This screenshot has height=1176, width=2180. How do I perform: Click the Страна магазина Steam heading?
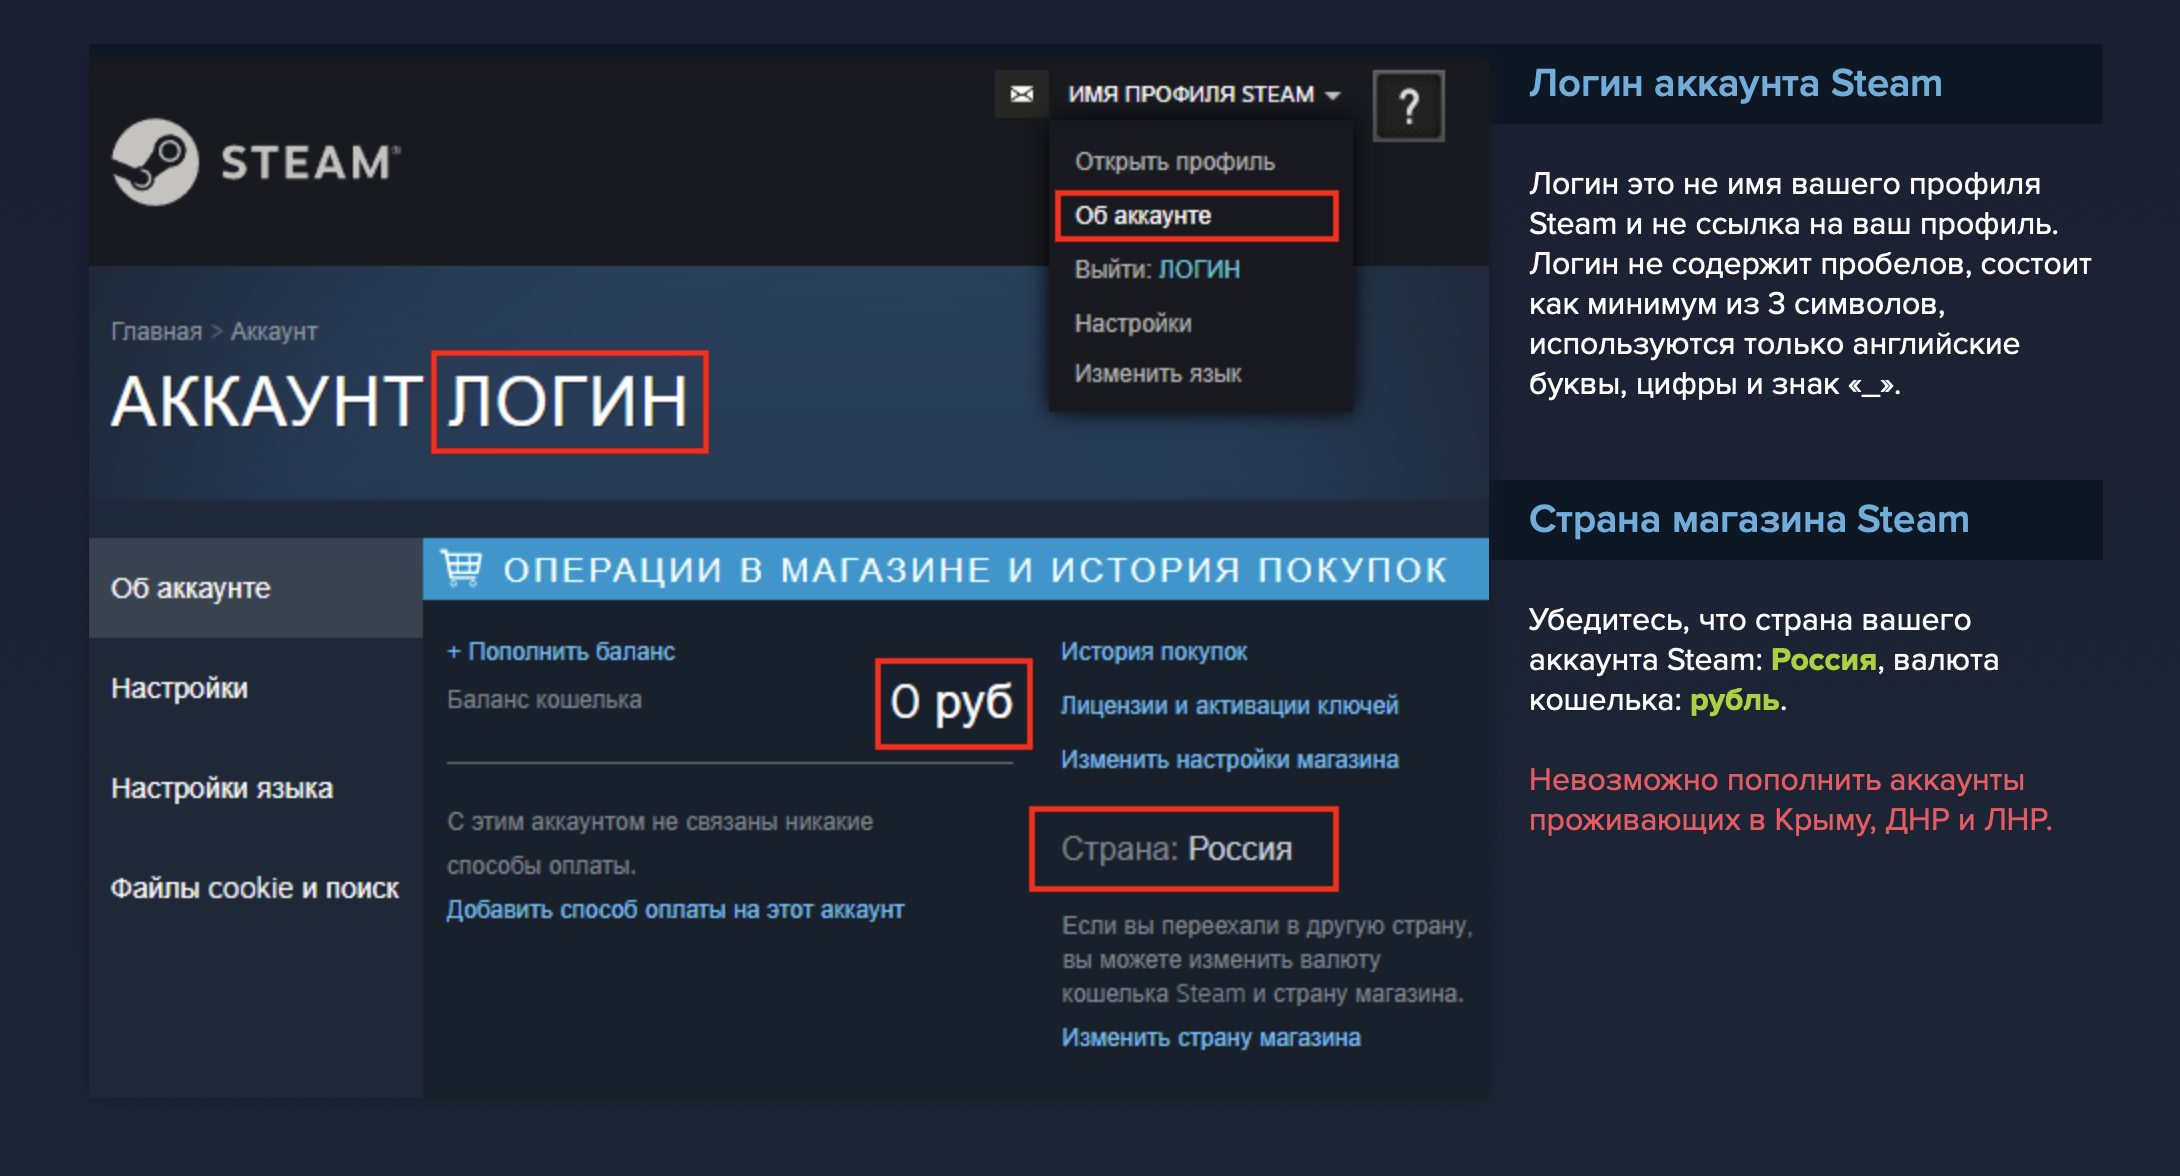pyautogui.click(x=1749, y=519)
